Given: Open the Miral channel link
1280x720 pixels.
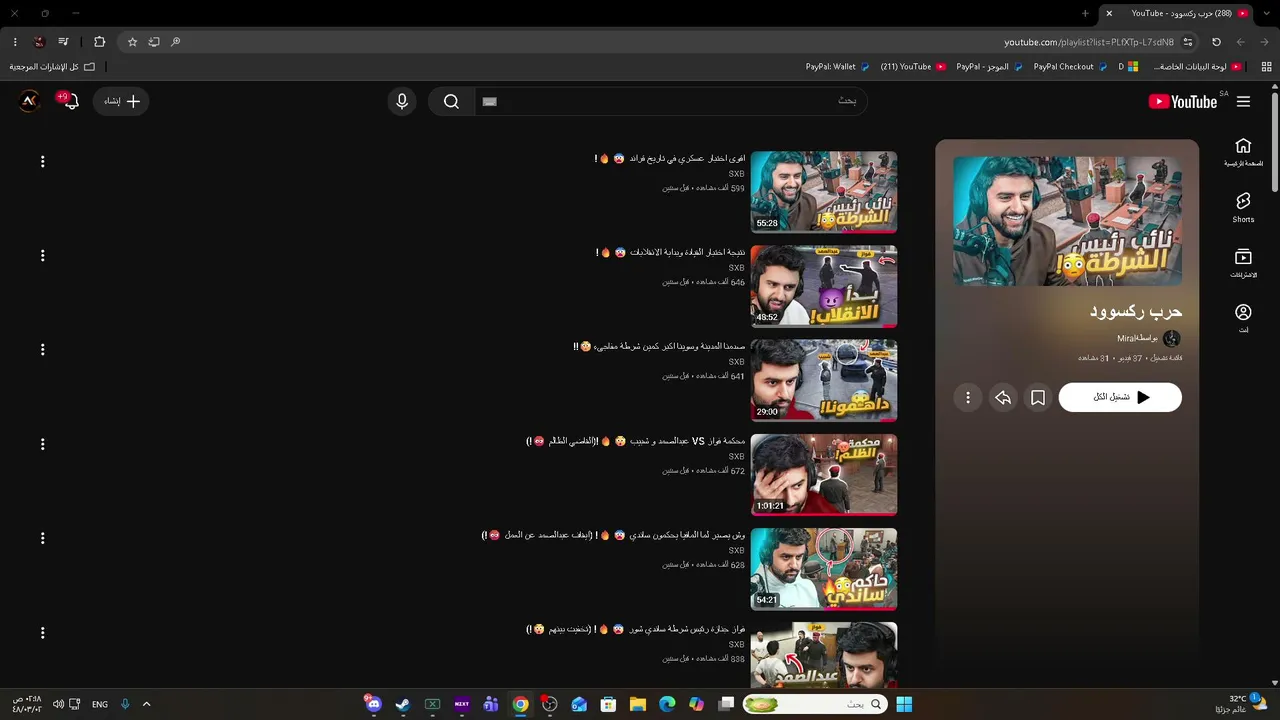Looking at the screenshot, I should [x=1127, y=339].
